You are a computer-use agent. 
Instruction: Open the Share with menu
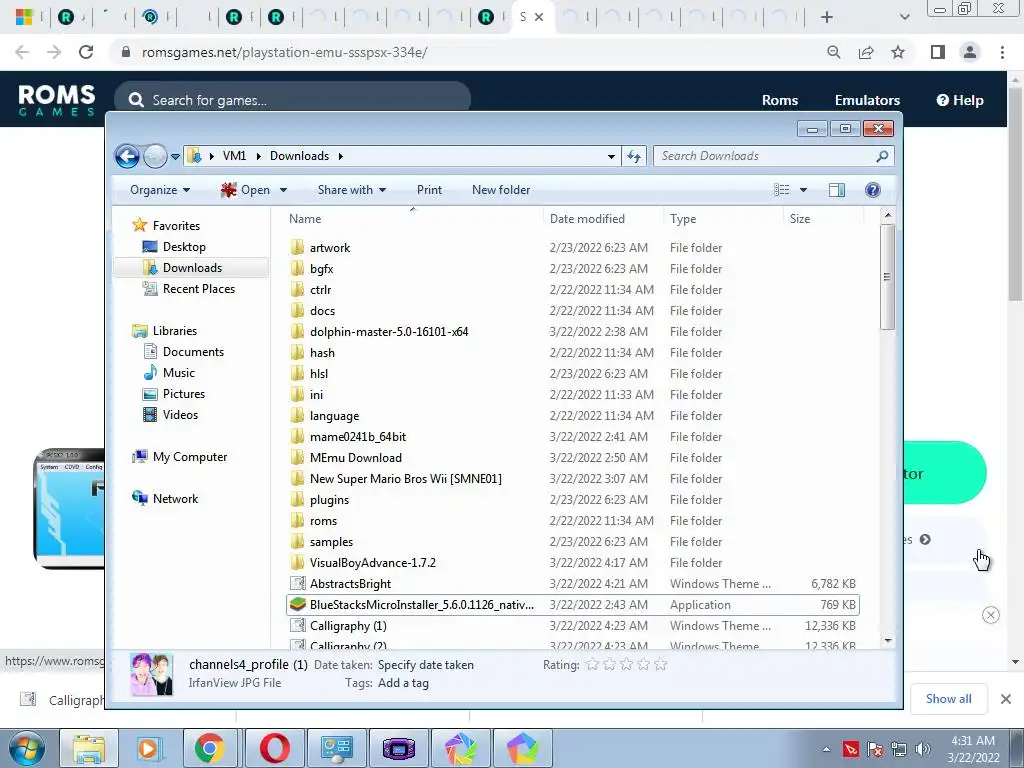tap(351, 190)
